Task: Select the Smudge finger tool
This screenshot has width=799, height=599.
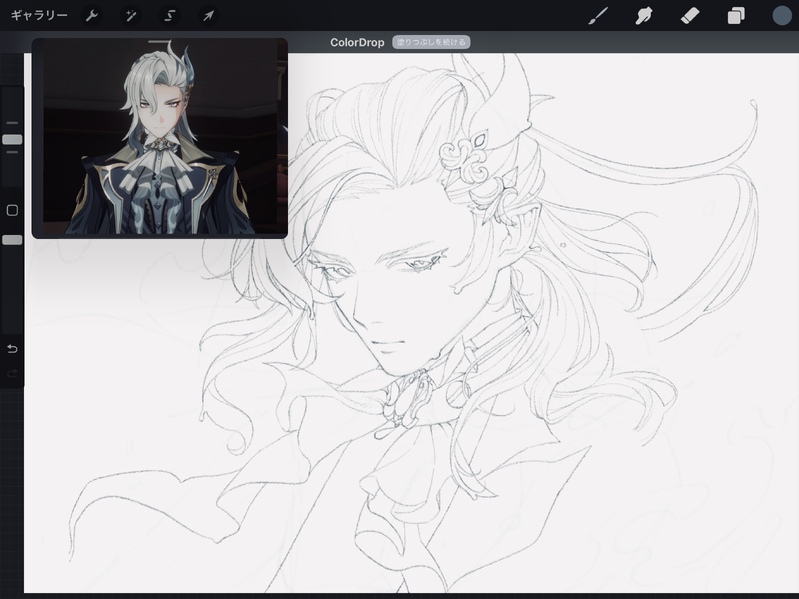Action: [x=644, y=16]
